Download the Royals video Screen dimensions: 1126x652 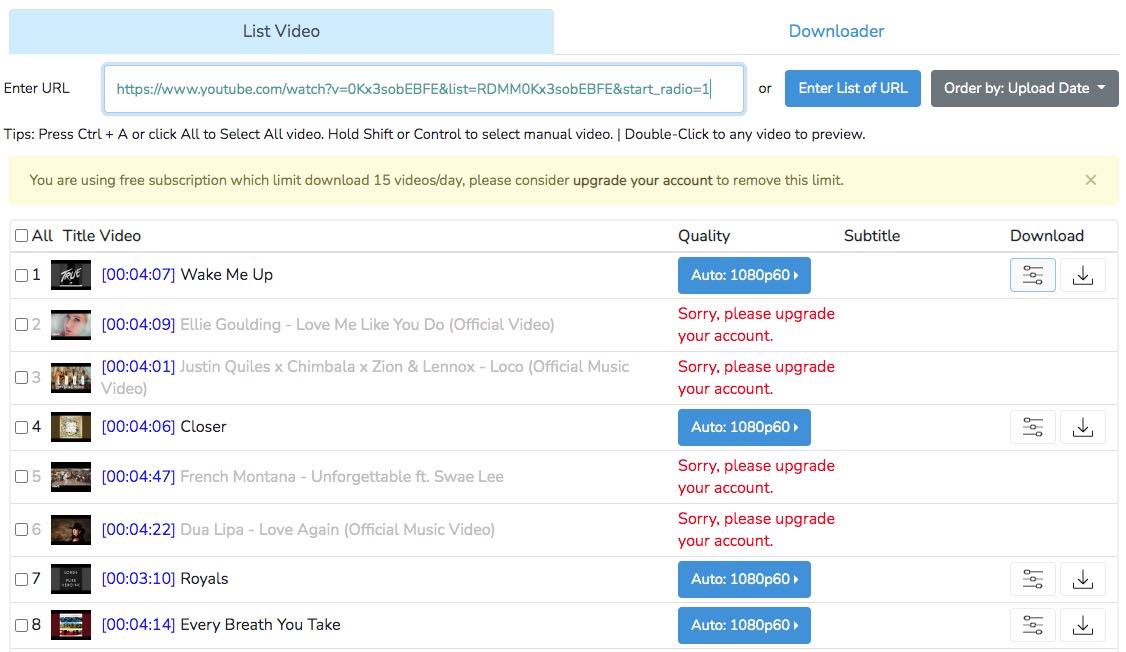(x=1082, y=579)
